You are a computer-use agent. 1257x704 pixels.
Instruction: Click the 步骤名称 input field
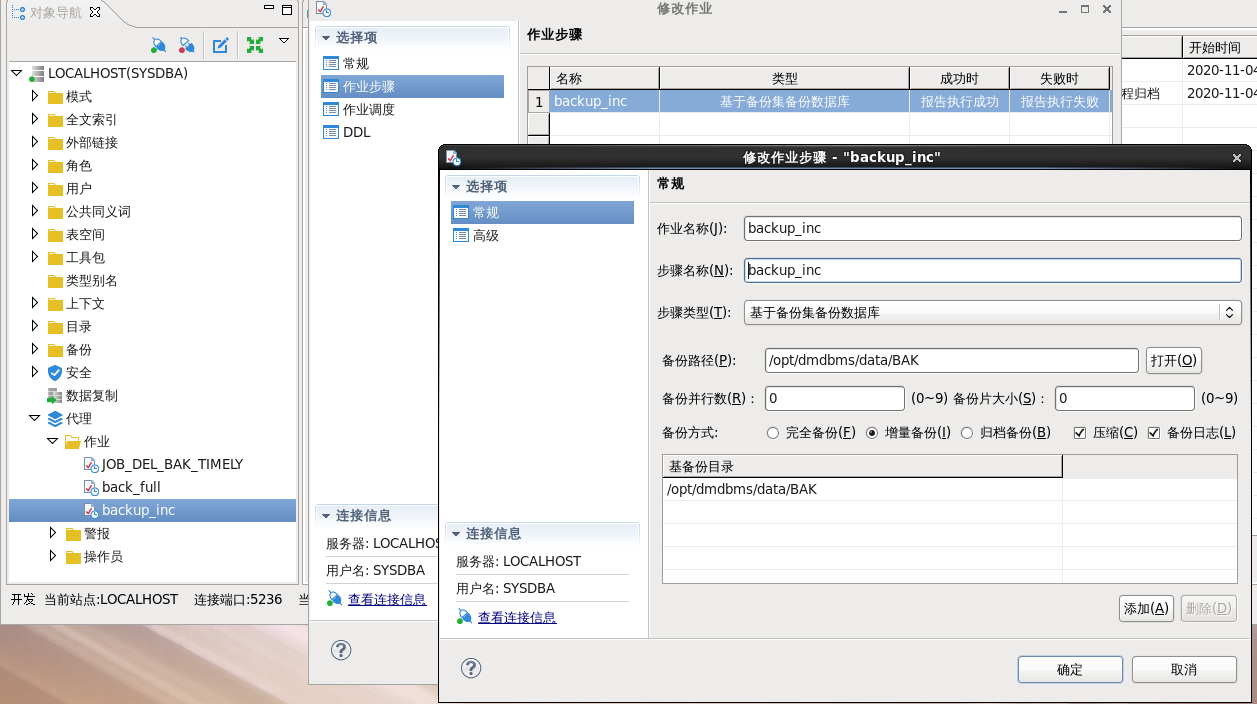(x=990, y=270)
